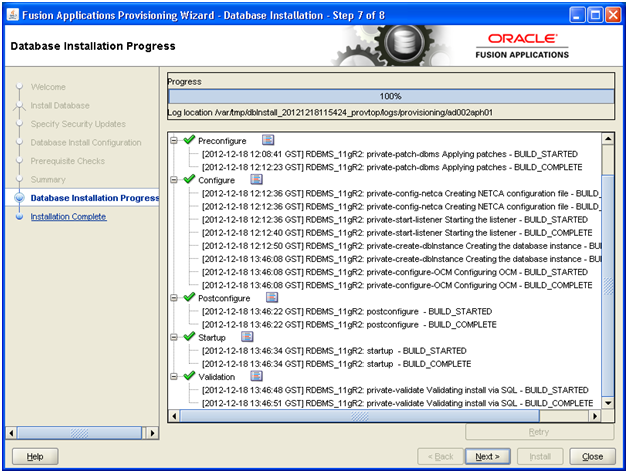The height and width of the screenshot is (473, 628).
Task: Click the sidebar scroll right arrow
Action: (152, 433)
